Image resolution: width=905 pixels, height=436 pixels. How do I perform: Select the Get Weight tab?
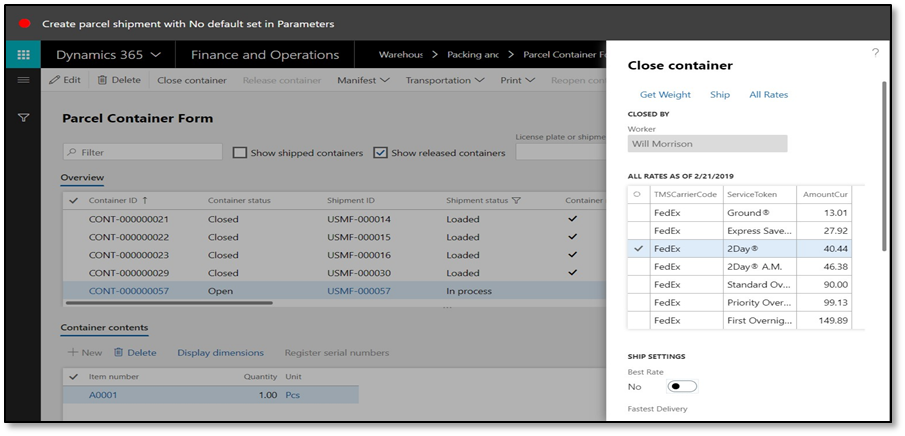[665, 95]
